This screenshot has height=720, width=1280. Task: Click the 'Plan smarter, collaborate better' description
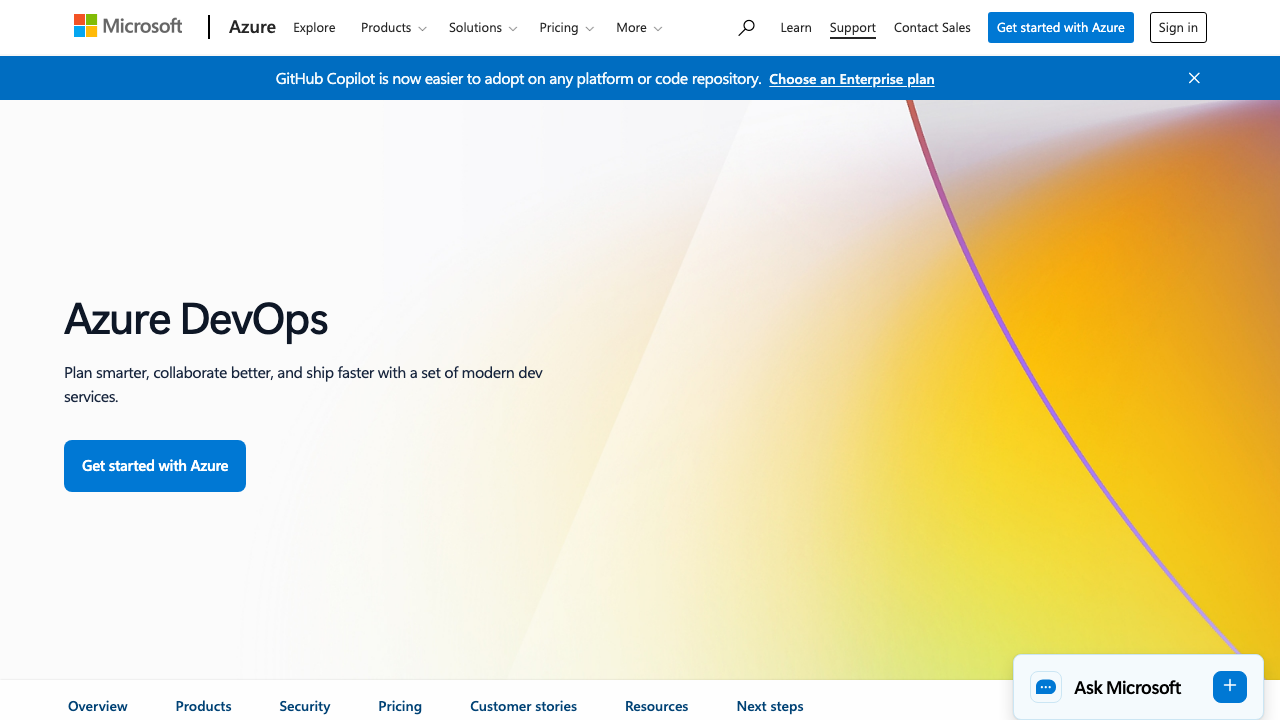tap(304, 384)
